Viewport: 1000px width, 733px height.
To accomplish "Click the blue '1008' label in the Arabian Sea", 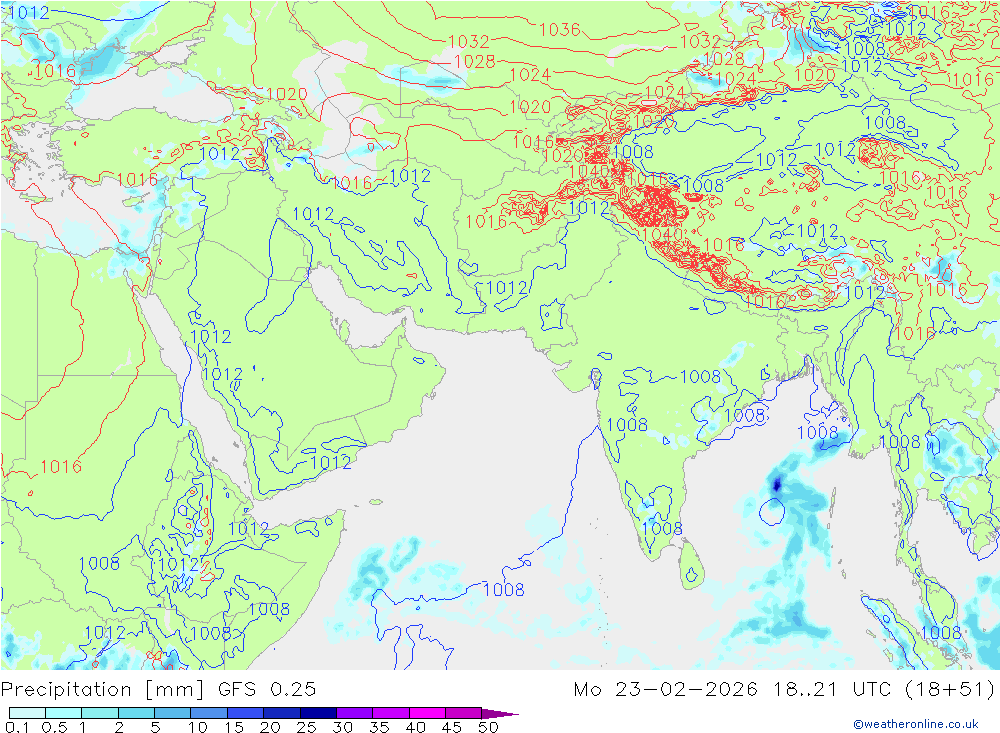I will (504, 589).
